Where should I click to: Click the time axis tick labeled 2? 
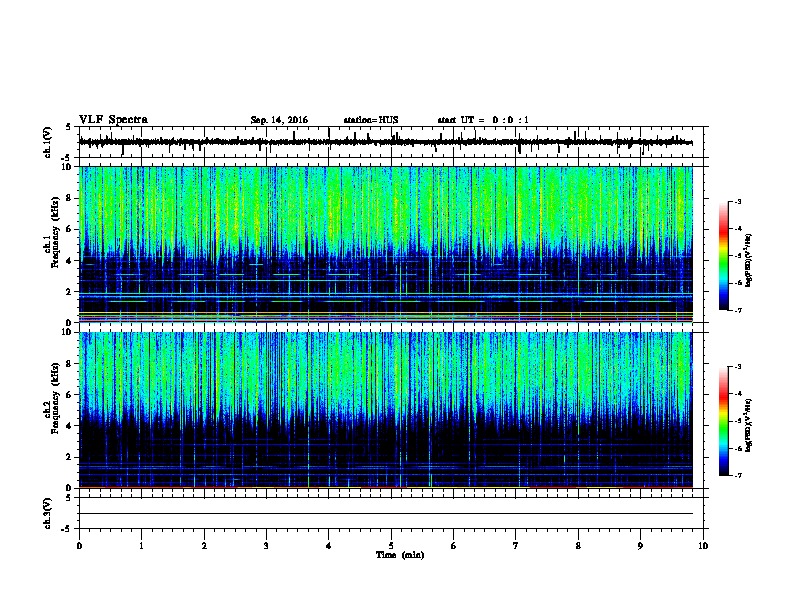point(204,546)
